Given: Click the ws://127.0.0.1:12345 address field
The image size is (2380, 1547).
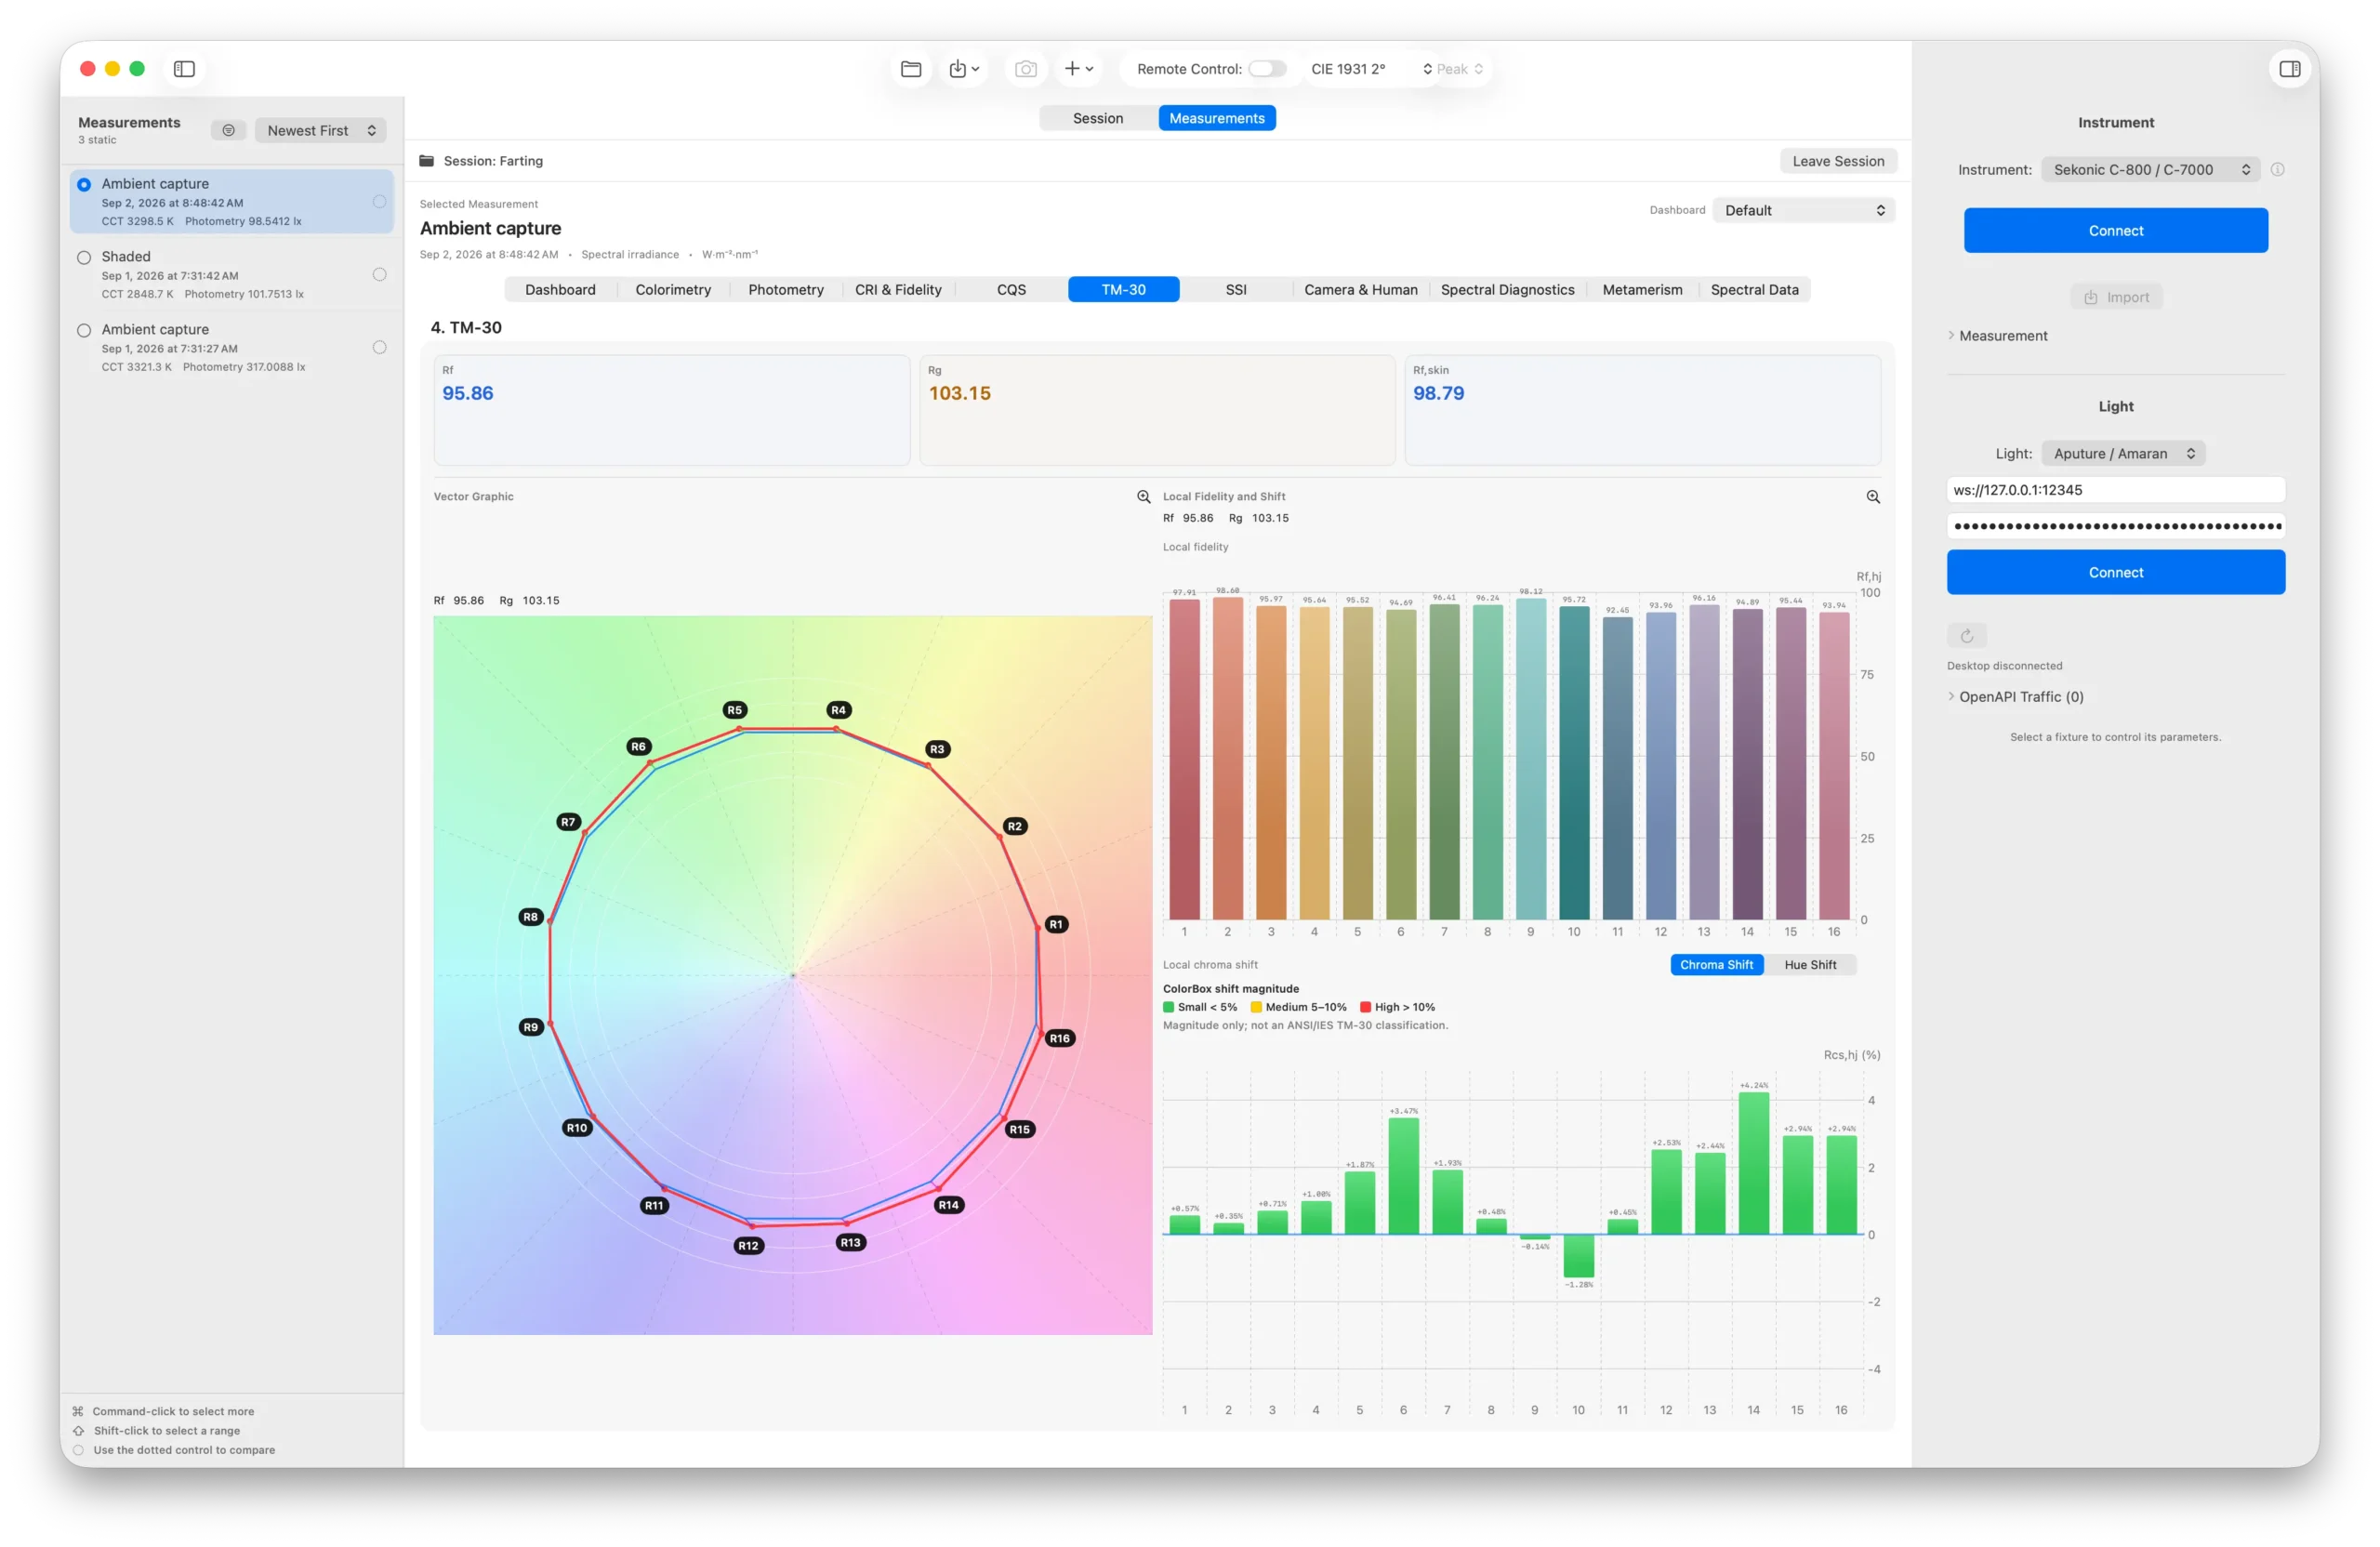Looking at the screenshot, I should click(x=2115, y=490).
